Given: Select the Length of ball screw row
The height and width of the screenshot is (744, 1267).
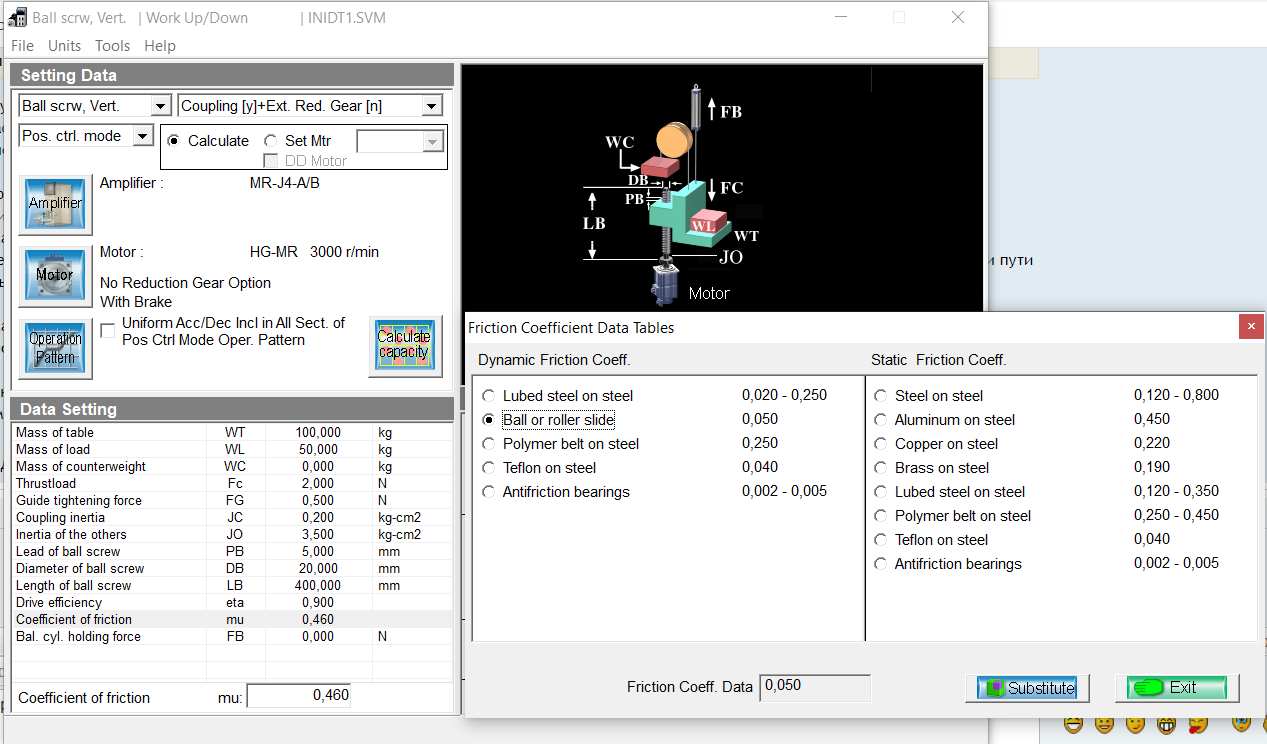Looking at the screenshot, I should (232, 586).
